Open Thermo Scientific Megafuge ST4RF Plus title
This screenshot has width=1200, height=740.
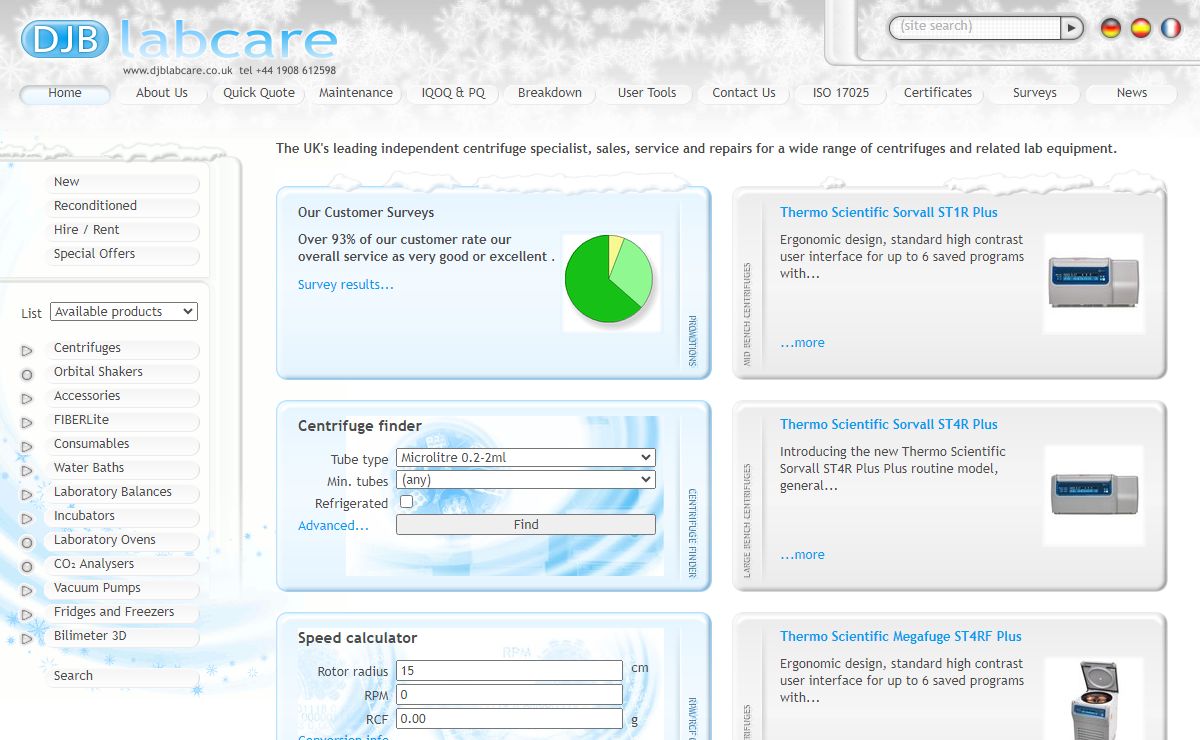click(x=901, y=637)
